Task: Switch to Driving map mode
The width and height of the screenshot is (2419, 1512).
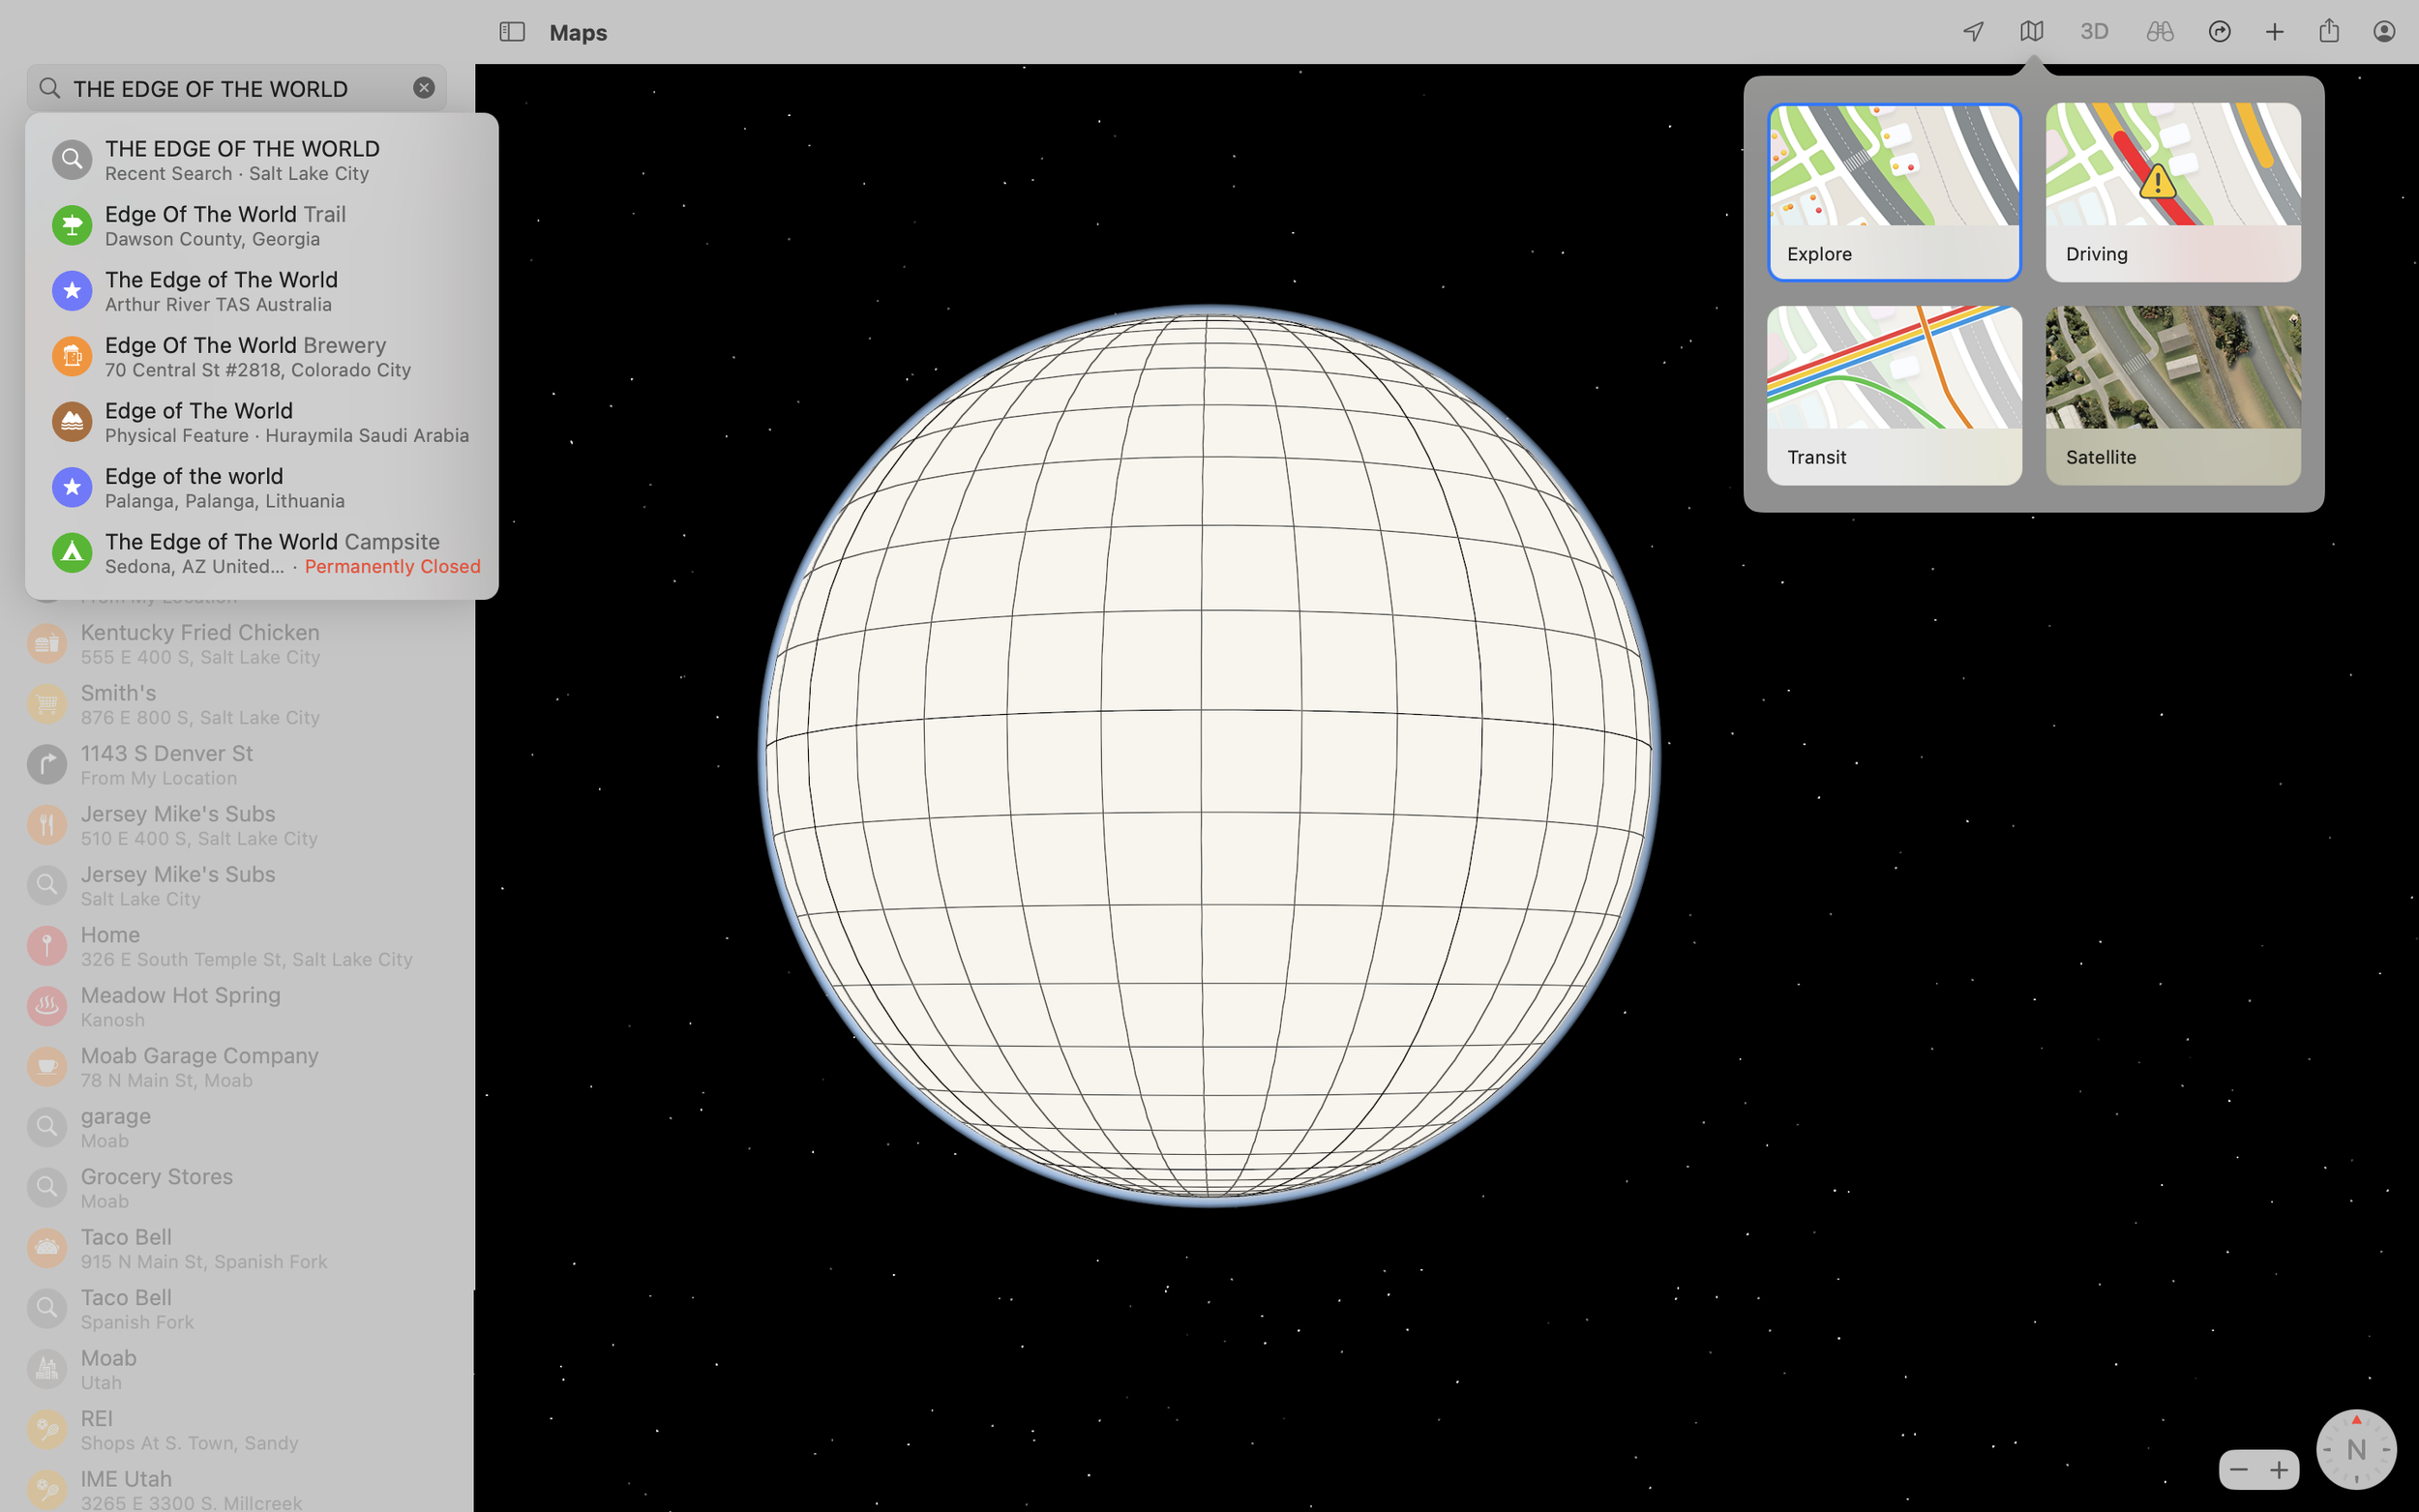Action: coord(2173,192)
